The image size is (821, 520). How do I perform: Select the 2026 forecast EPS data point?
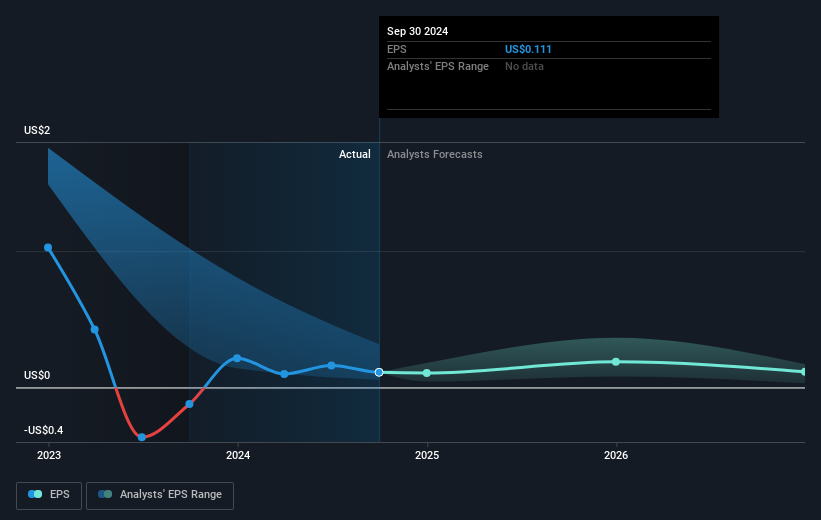(x=616, y=362)
